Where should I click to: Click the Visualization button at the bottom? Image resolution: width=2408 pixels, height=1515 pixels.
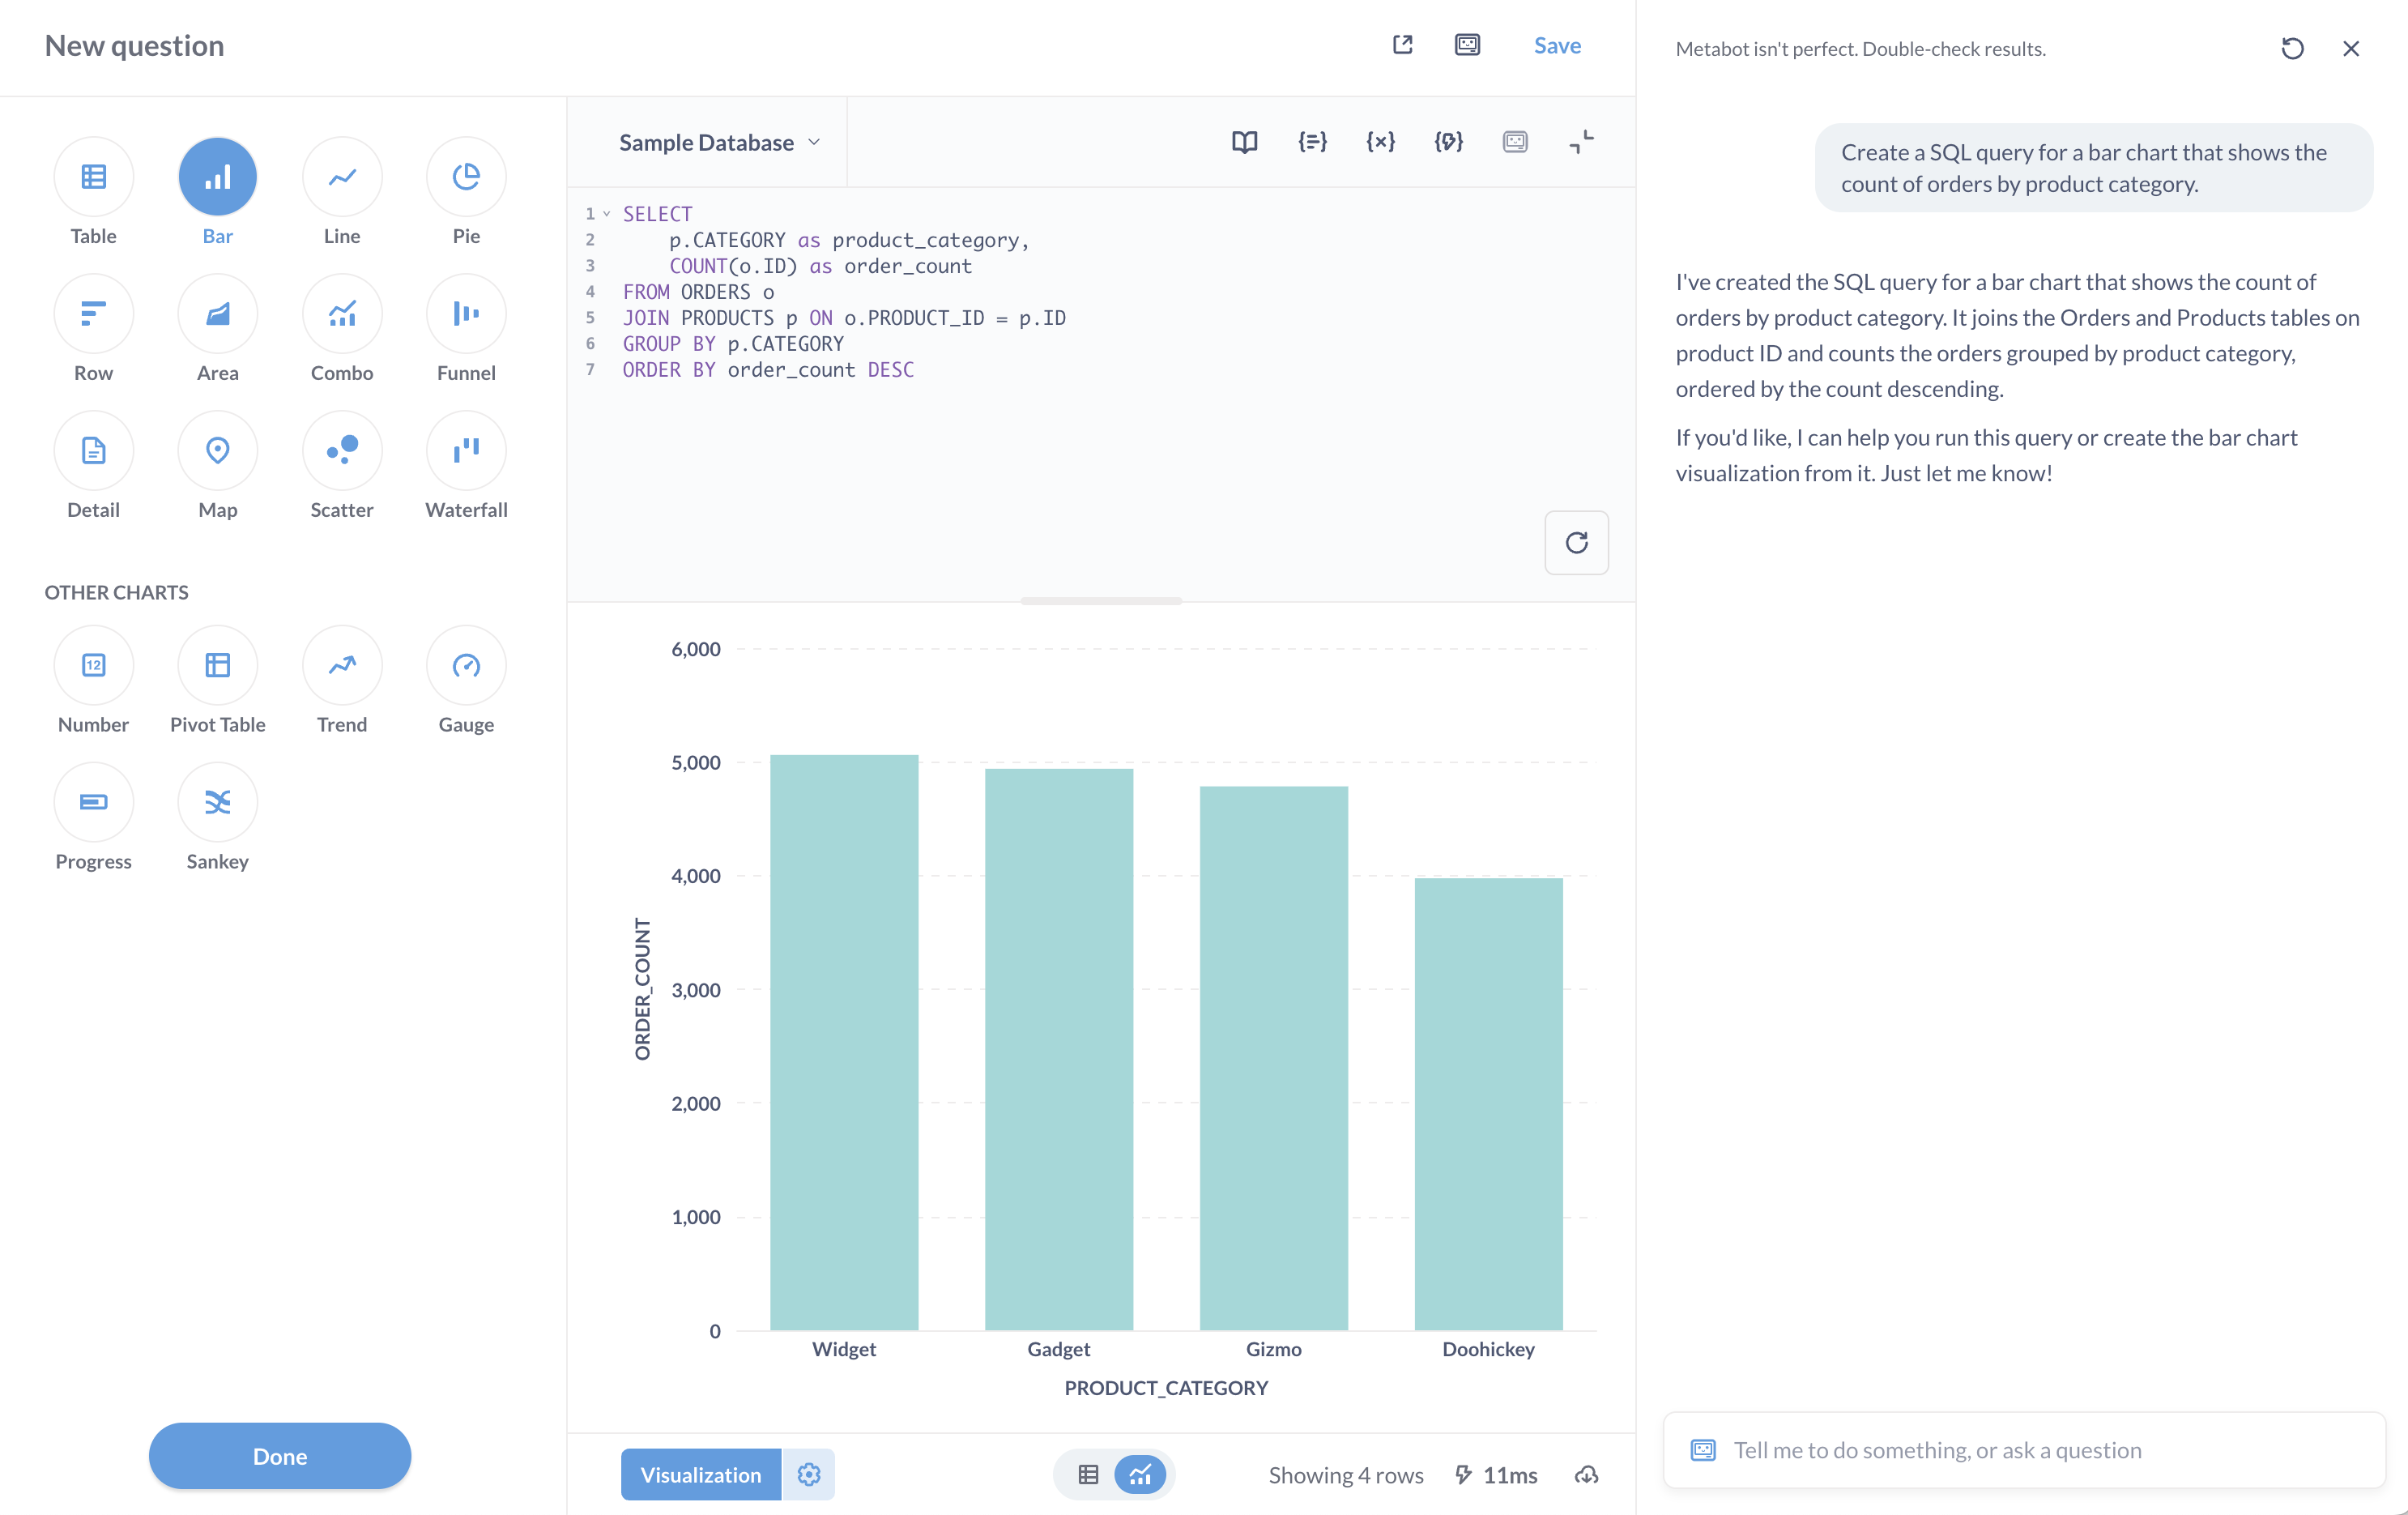[700, 1474]
